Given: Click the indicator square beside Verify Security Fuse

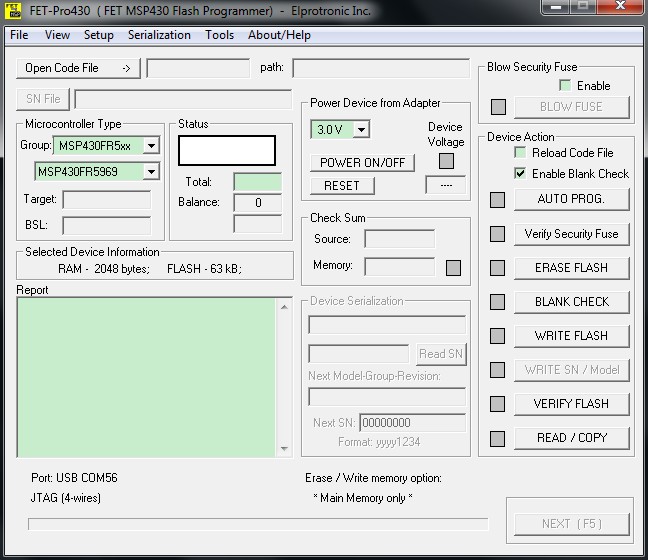Looking at the screenshot, I should point(497,234).
